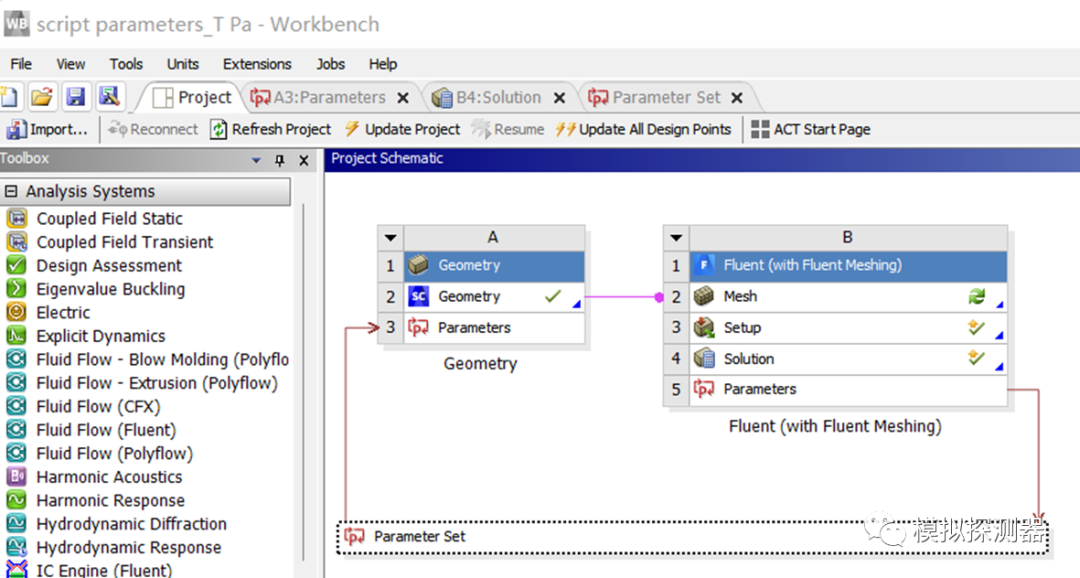This screenshot has height=578, width=1080.
Task: Click Update All Design Points
Action: (x=643, y=129)
